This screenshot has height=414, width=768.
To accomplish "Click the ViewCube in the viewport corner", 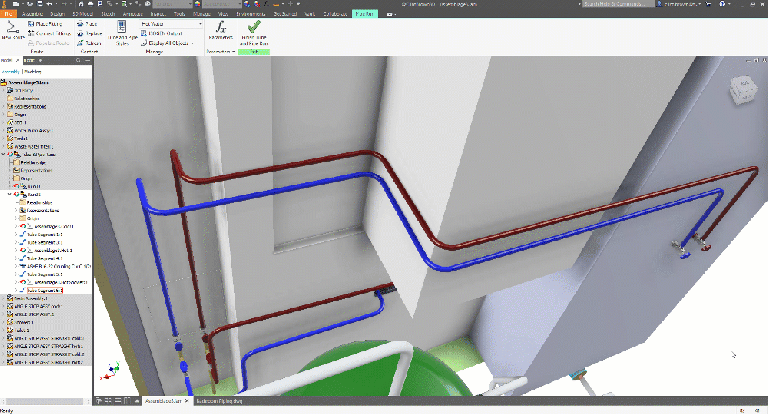I will point(744,90).
